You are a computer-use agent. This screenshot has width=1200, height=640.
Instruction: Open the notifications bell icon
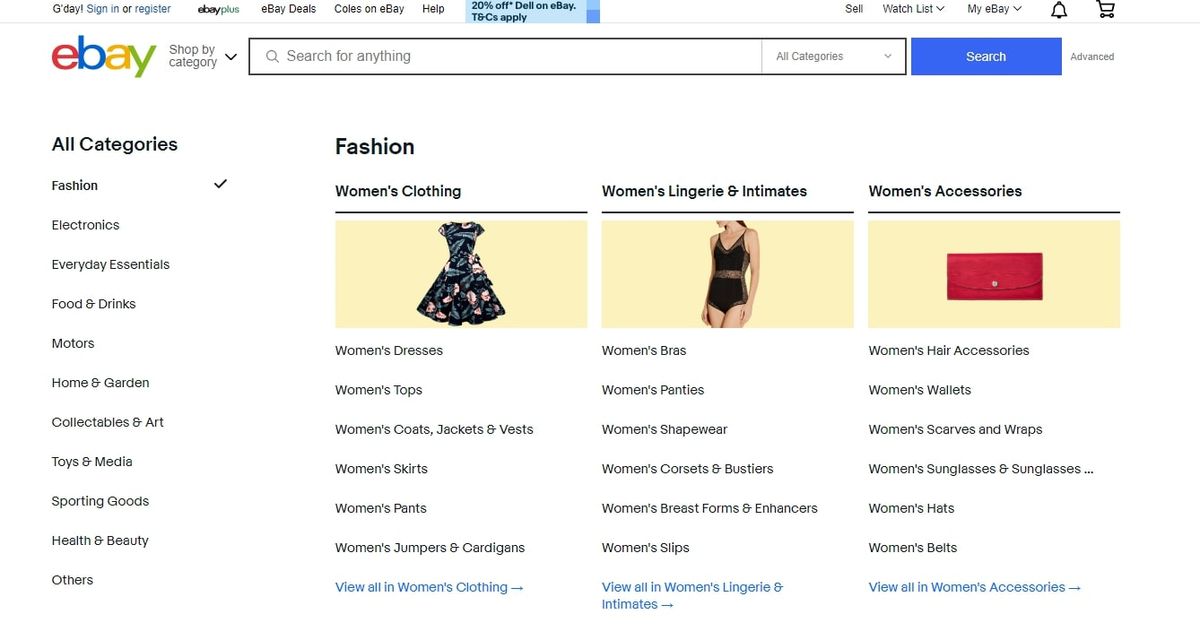tap(1058, 9)
